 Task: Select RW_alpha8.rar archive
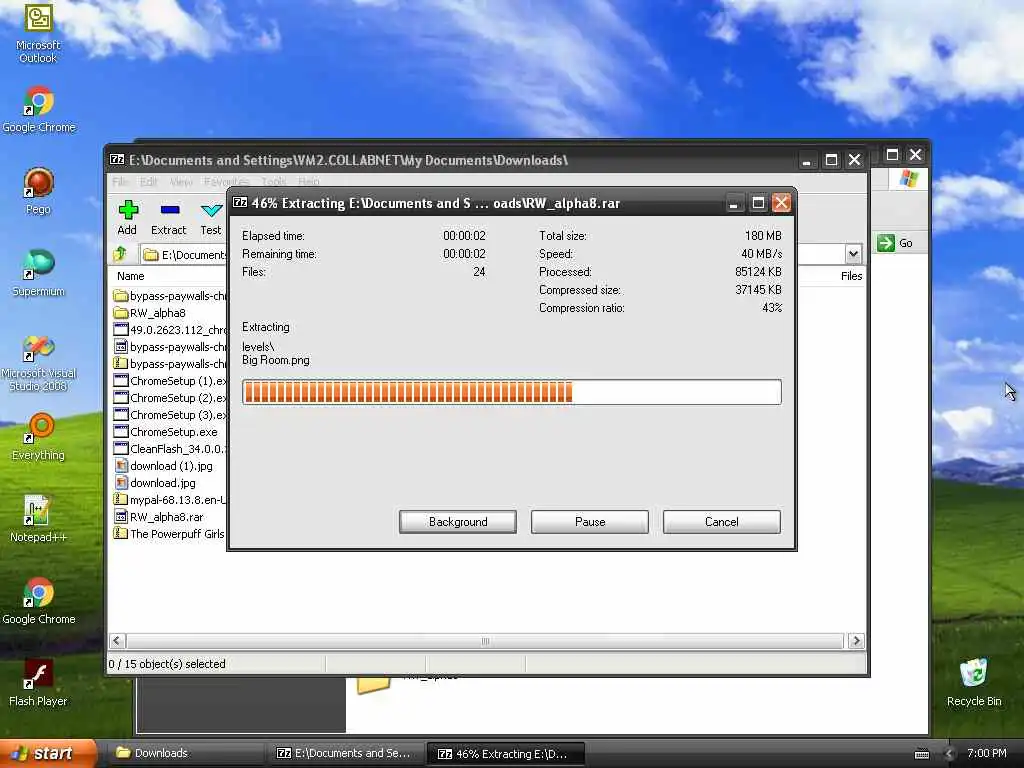pos(159,517)
